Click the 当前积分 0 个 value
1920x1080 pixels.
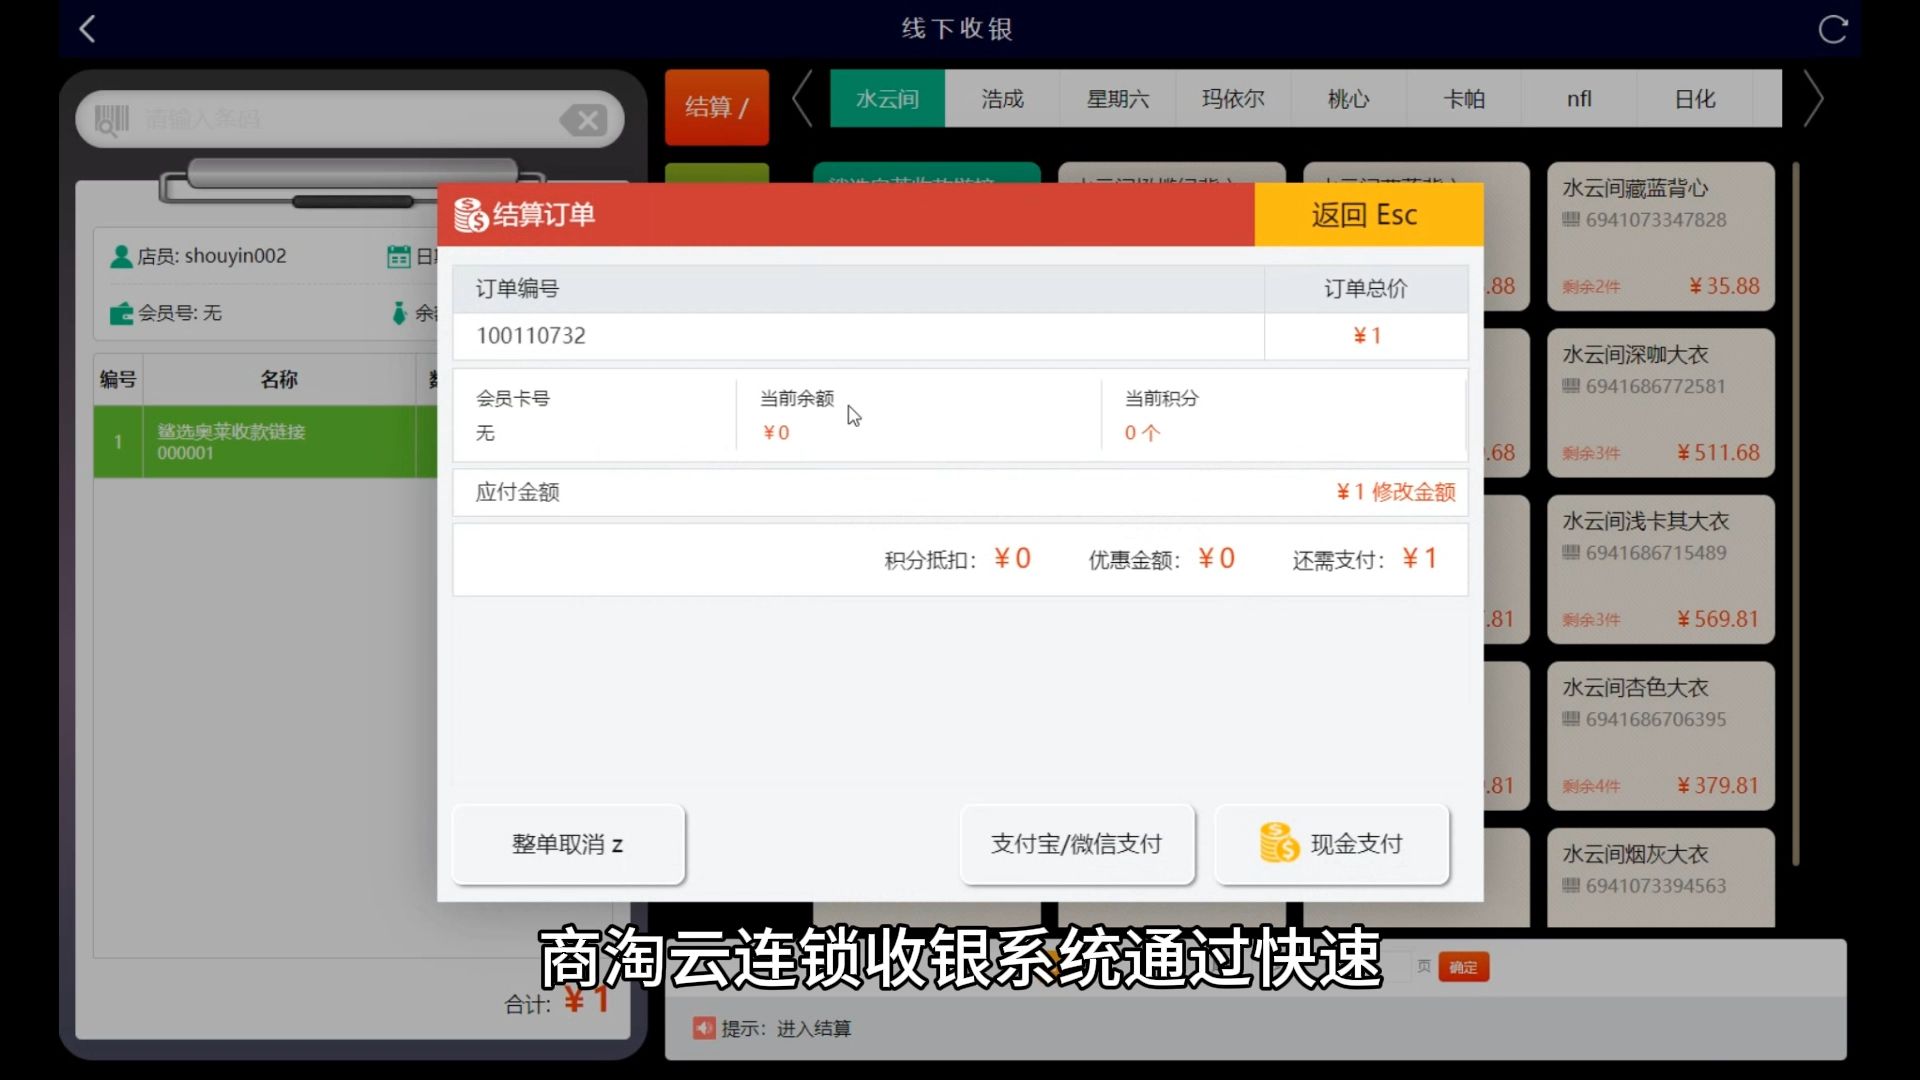click(x=1142, y=433)
